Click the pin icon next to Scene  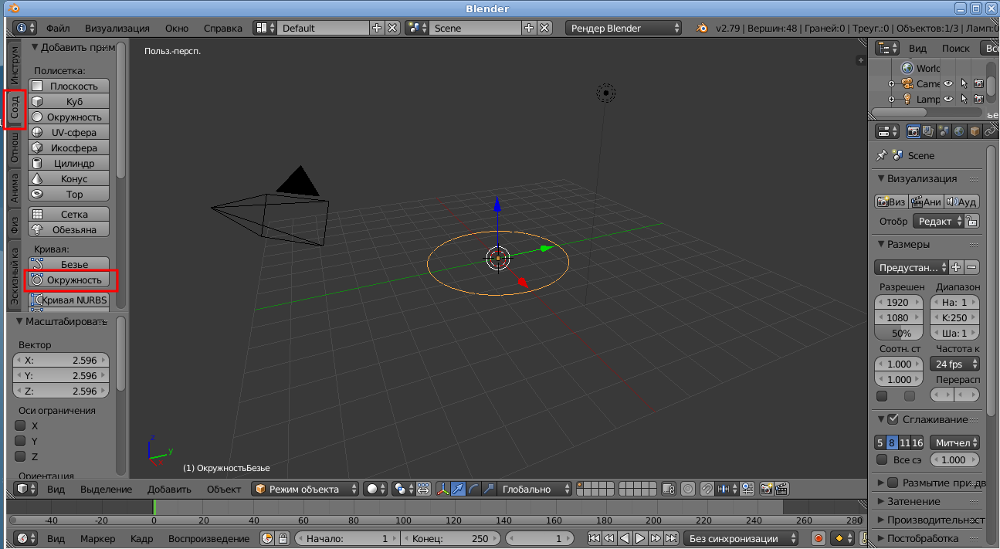(x=881, y=155)
